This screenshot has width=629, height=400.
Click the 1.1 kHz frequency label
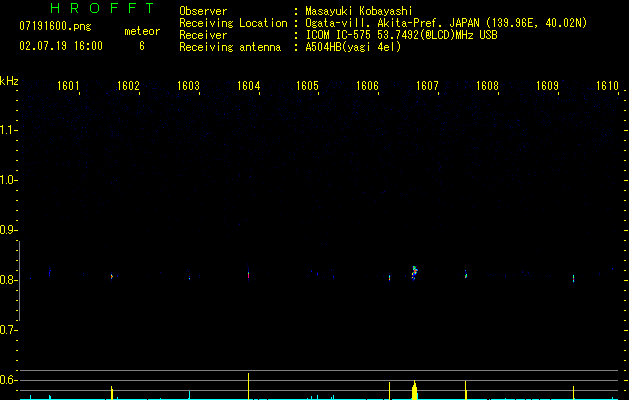point(8,130)
